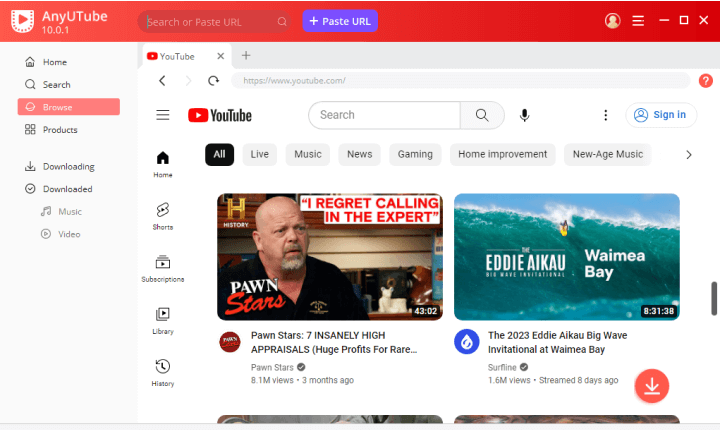720x430 pixels.
Task: Open the Surfline channel name link
Action: click(x=502, y=368)
